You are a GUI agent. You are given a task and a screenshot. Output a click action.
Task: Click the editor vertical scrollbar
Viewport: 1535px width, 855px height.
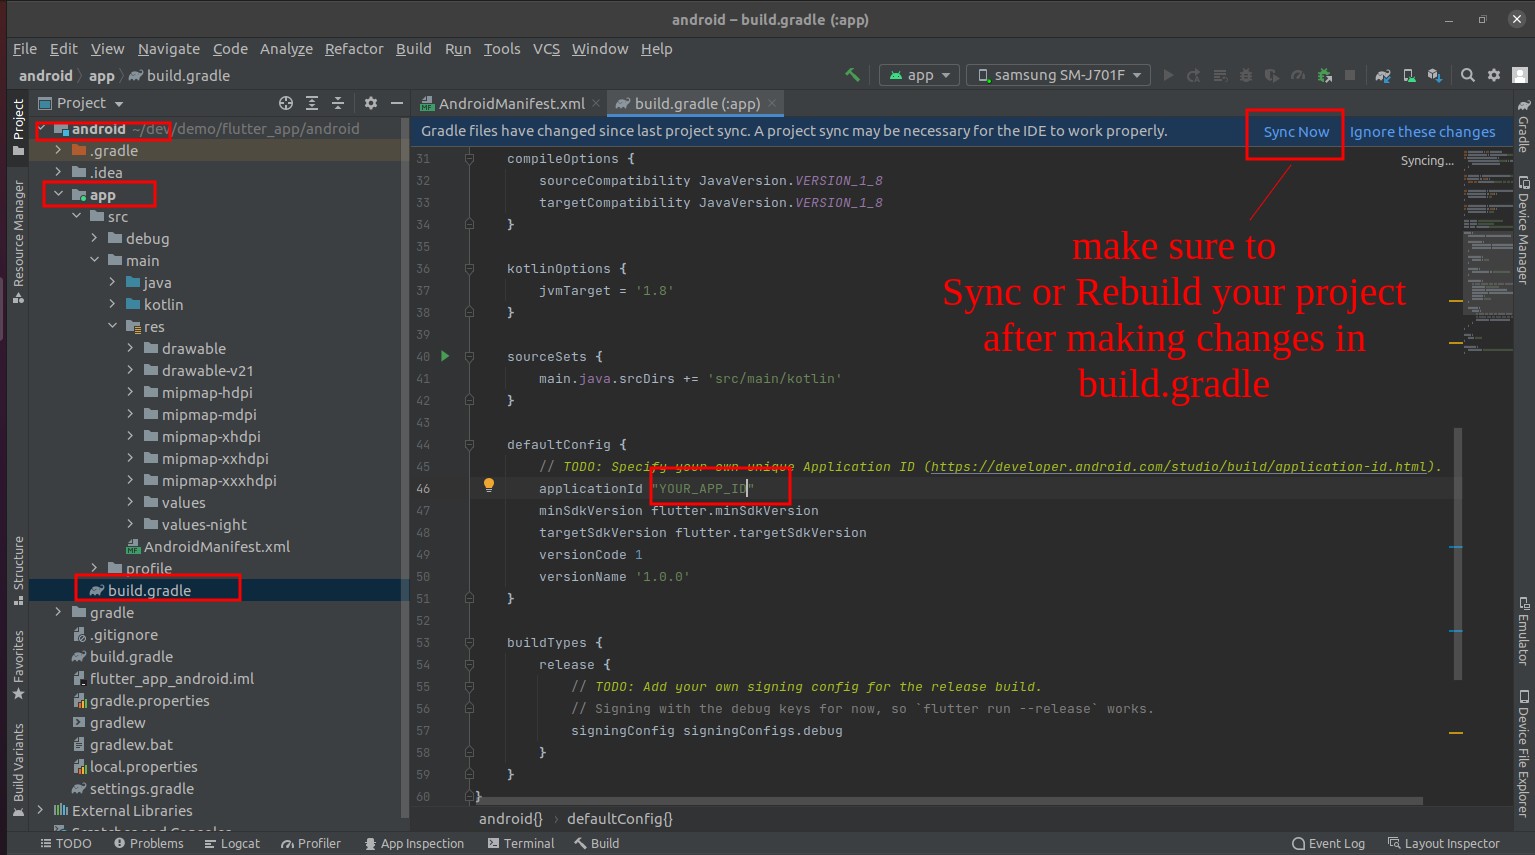click(x=1458, y=555)
